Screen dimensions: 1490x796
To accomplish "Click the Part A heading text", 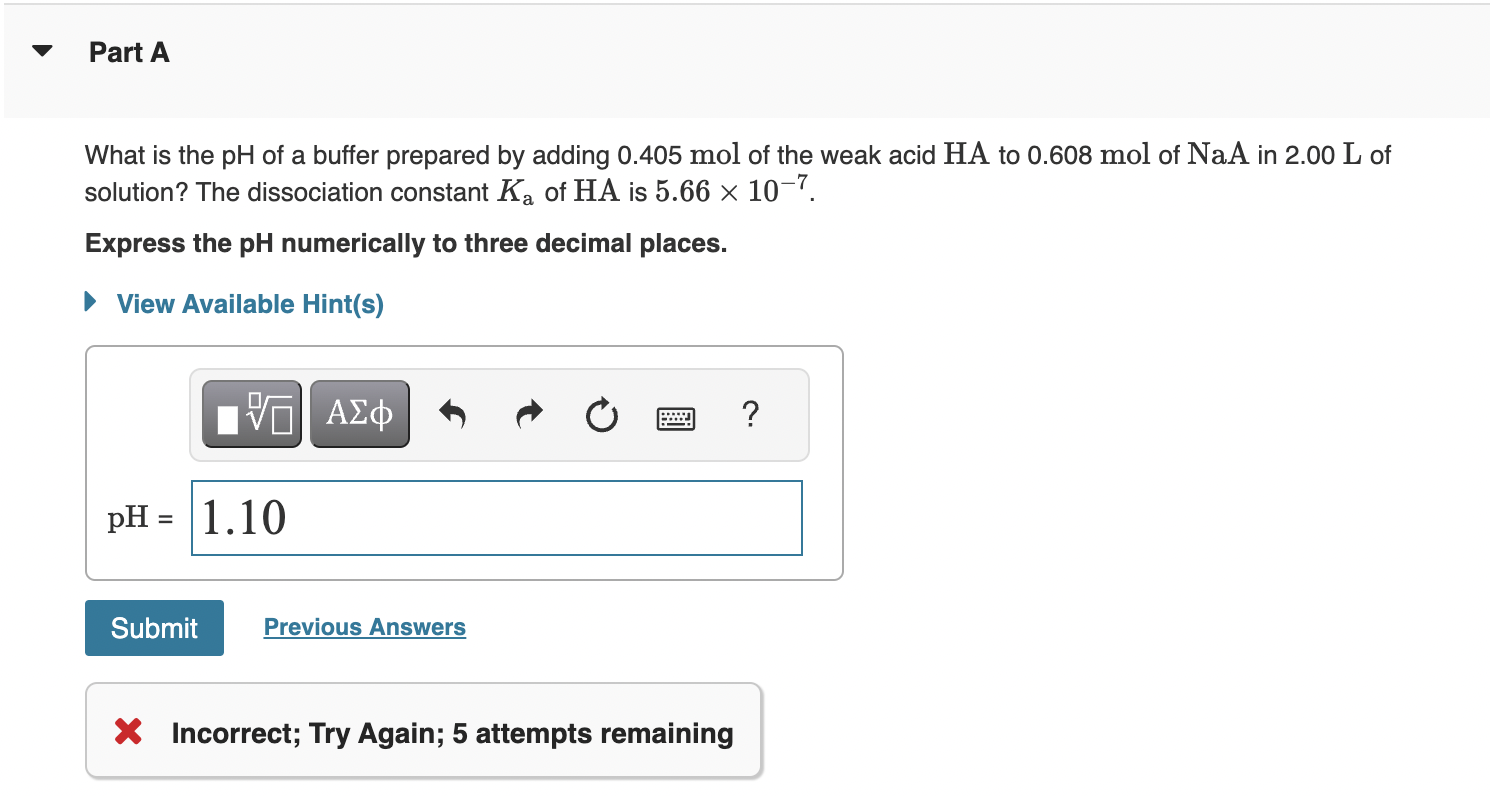I will tap(129, 52).
